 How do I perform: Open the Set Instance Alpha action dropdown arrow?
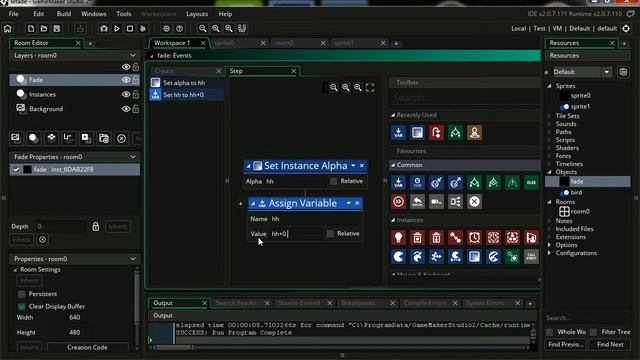353,166
